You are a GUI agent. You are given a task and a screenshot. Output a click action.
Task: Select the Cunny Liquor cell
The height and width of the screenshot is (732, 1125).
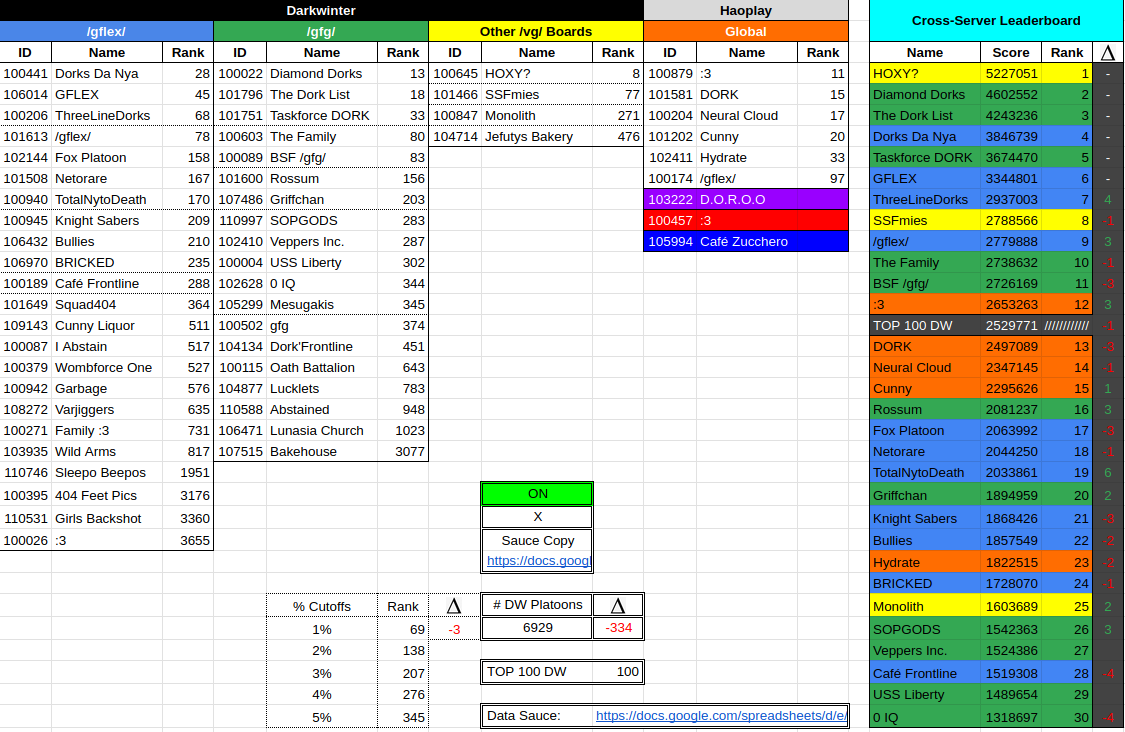(x=107, y=325)
